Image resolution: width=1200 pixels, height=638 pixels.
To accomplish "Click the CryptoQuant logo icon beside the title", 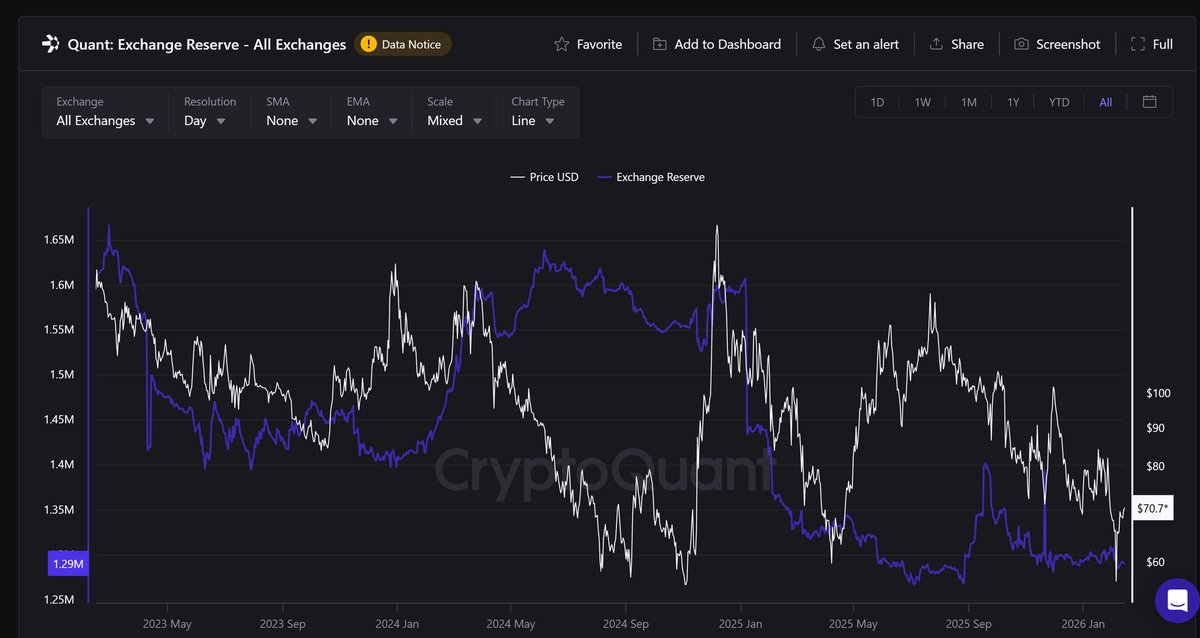I will (50, 44).
